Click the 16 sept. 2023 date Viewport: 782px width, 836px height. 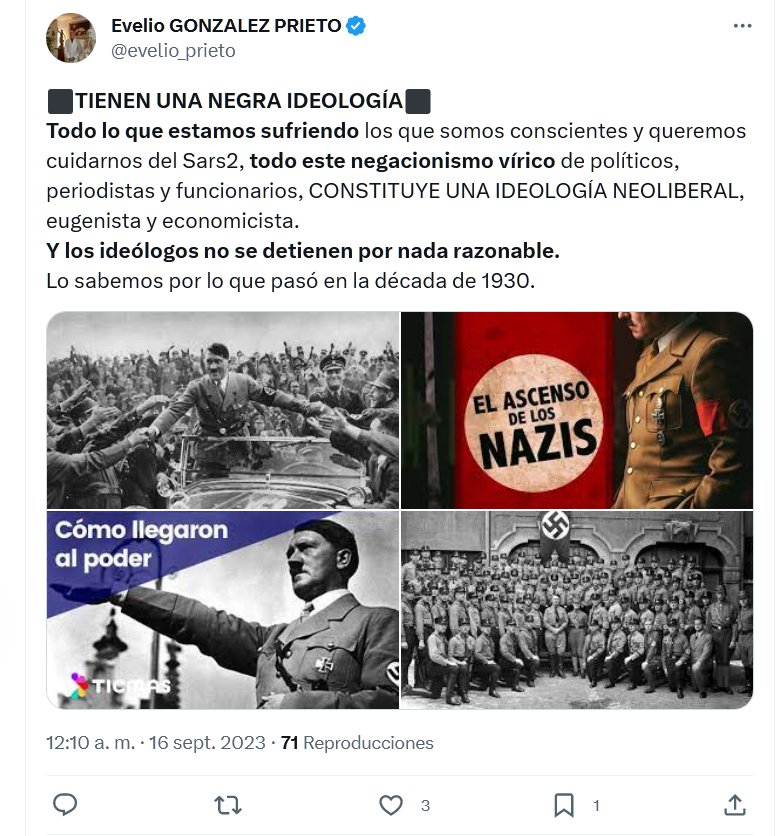pos(207,743)
